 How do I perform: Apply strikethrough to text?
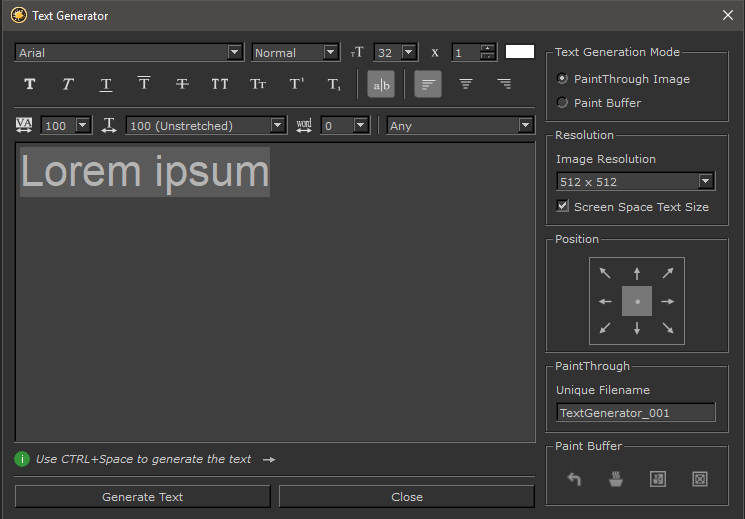point(182,84)
